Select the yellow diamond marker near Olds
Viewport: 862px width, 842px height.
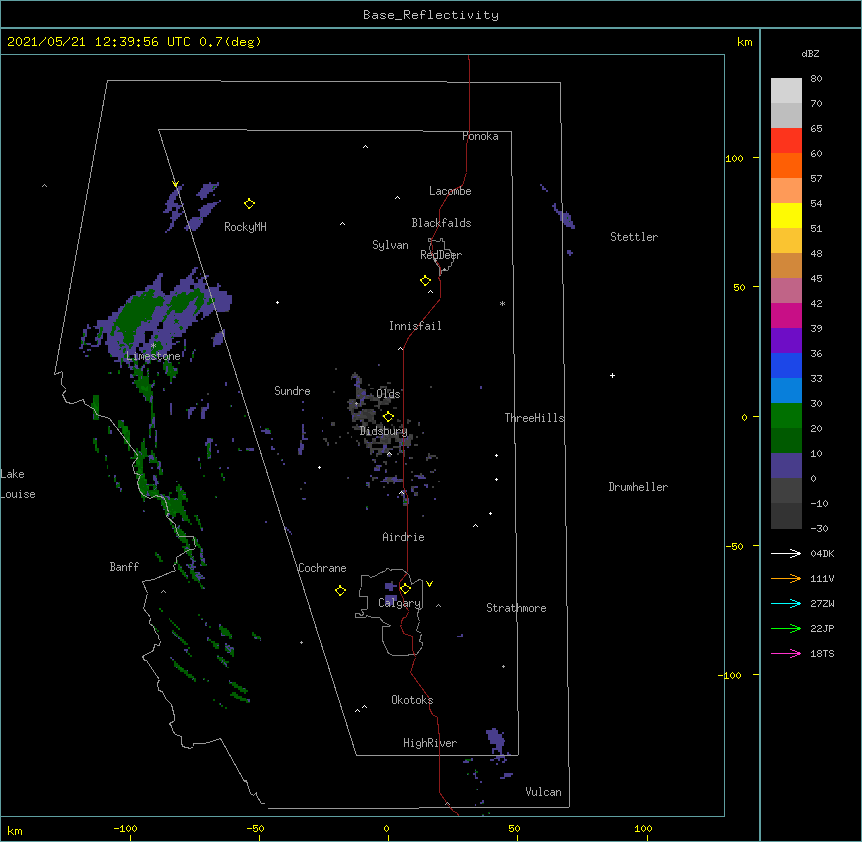pos(388,416)
